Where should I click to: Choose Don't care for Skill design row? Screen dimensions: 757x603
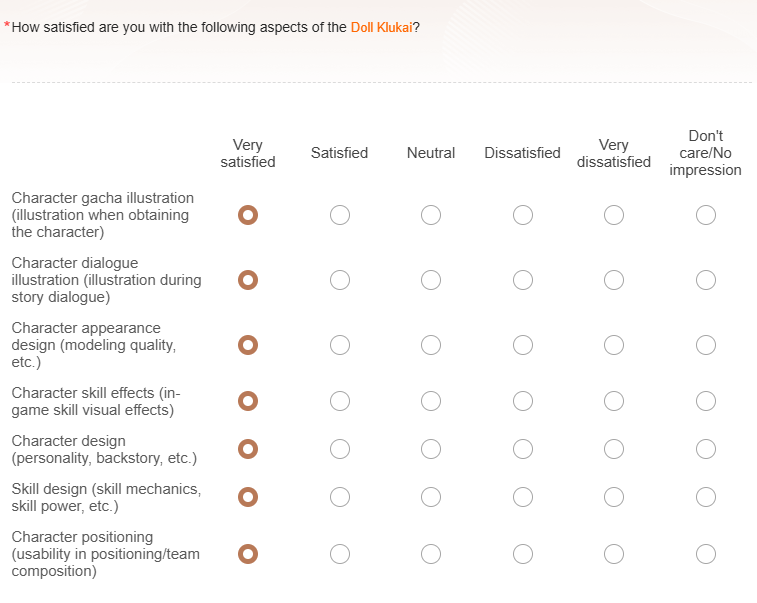(x=706, y=497)
